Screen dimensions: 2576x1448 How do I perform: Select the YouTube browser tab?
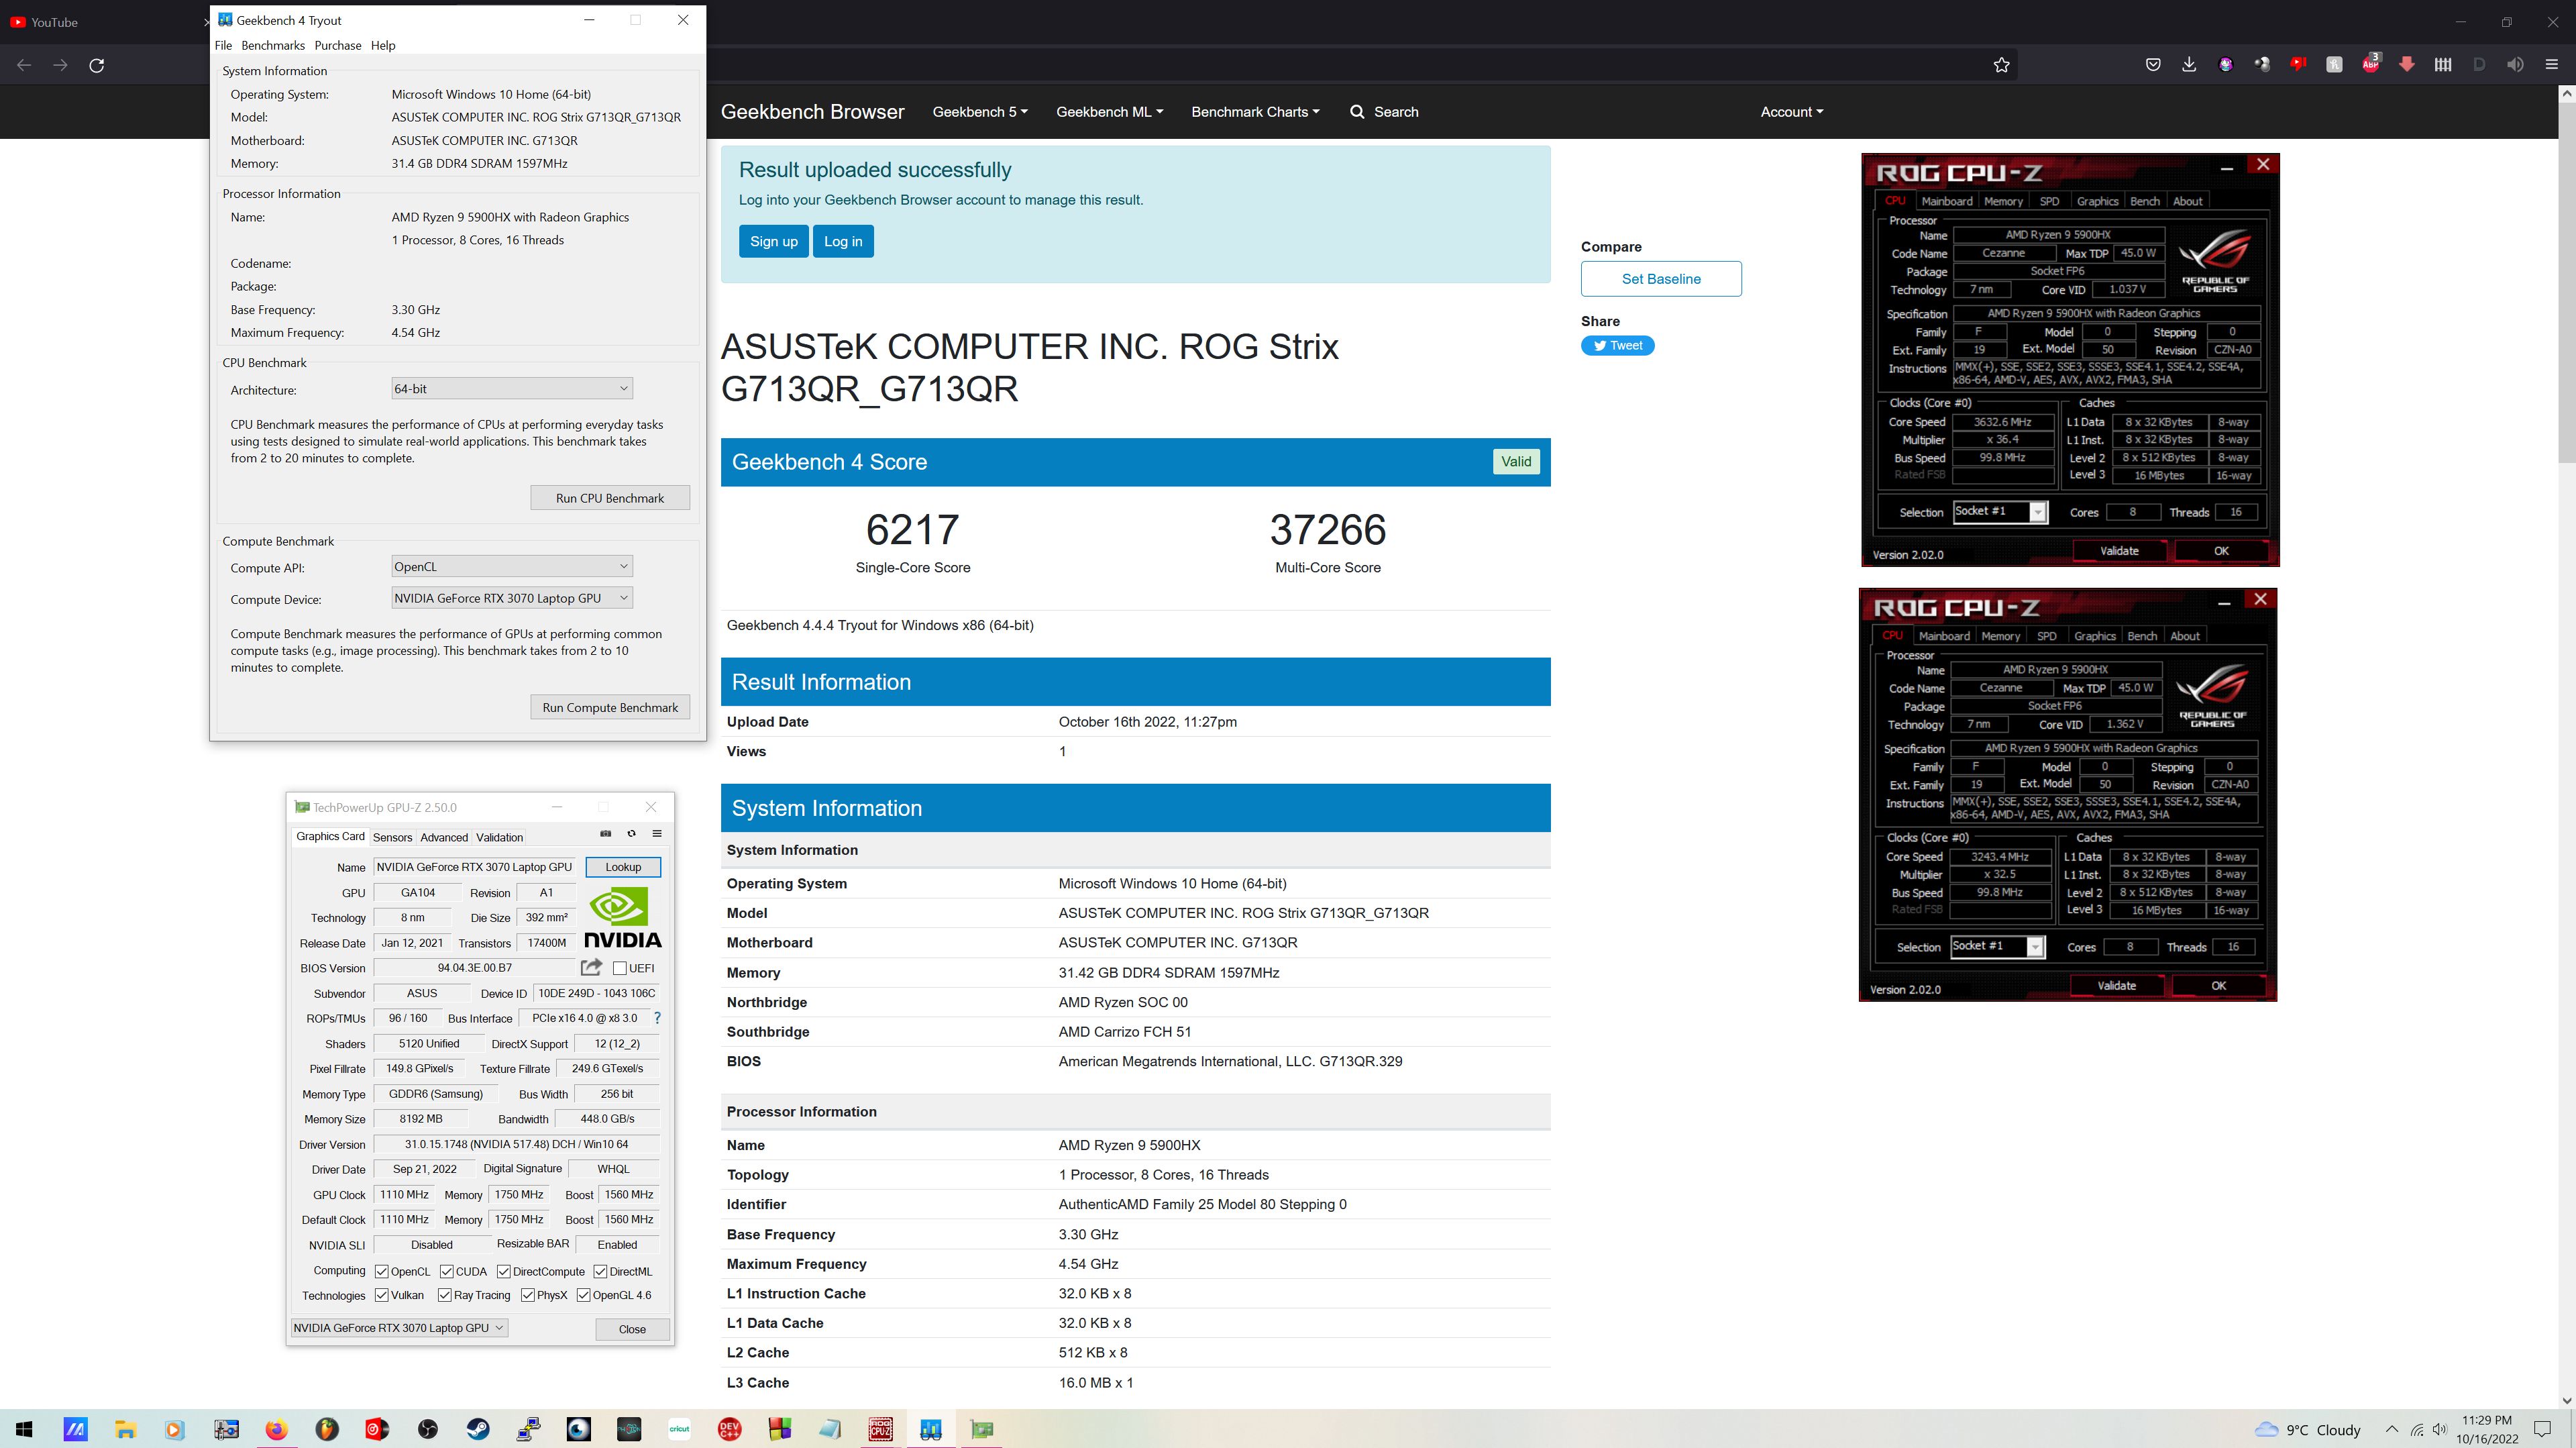tap(105, 22)
